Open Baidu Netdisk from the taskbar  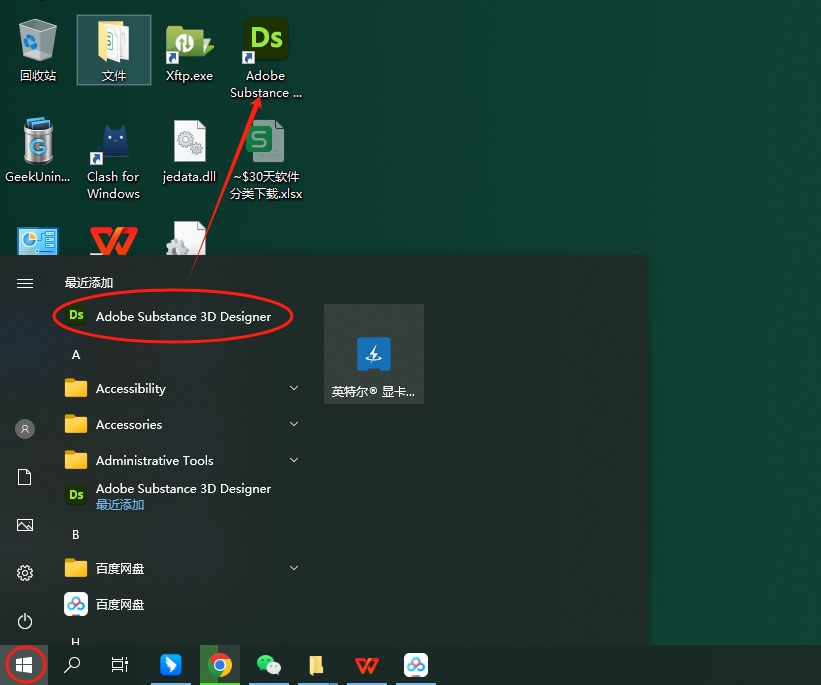click(416, 665)
